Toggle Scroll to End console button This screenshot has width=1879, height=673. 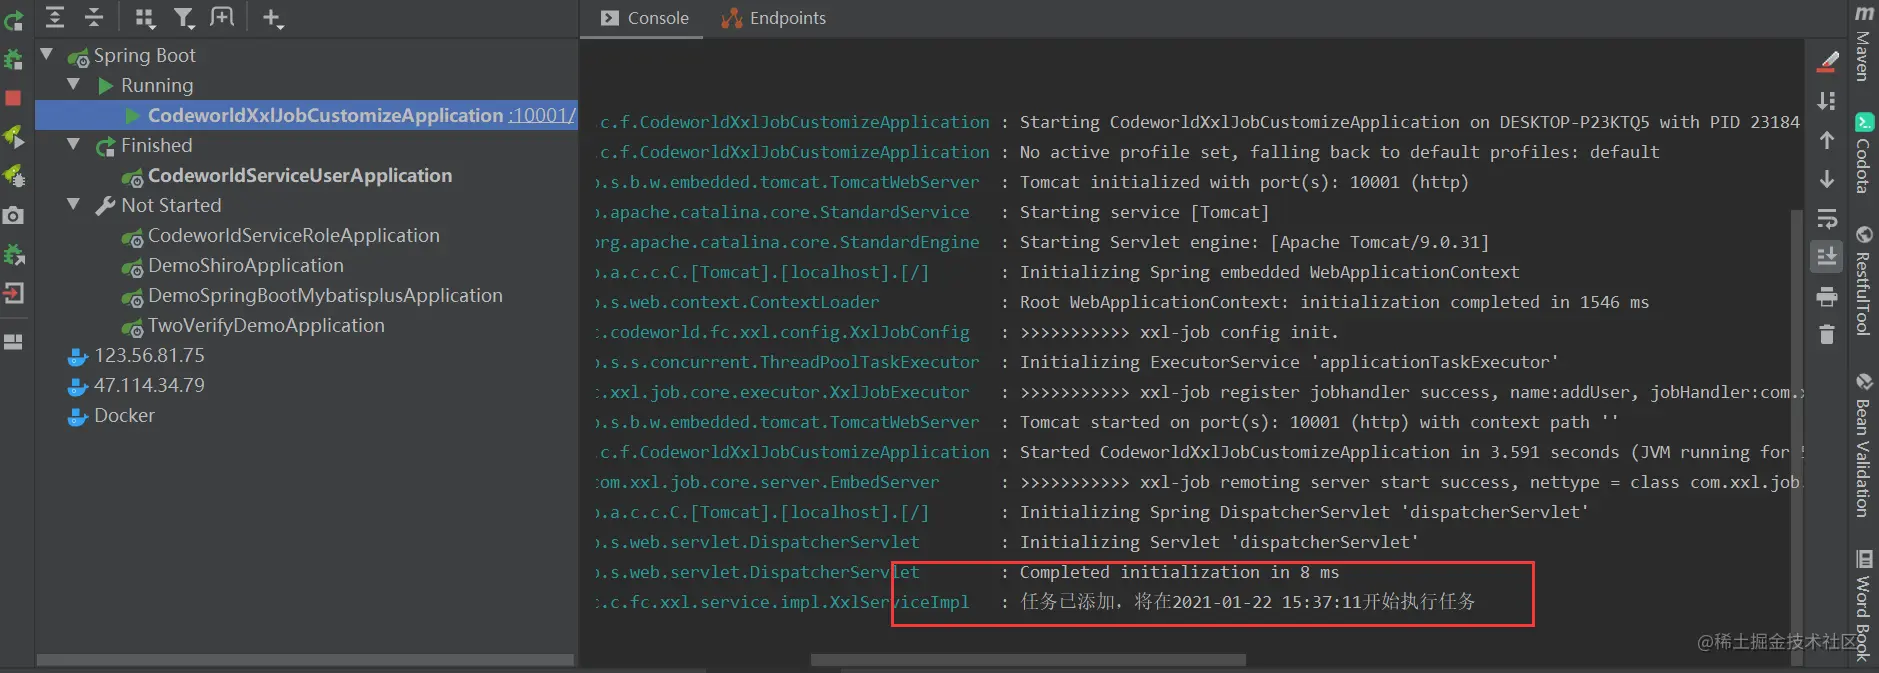click(1827, 257)
